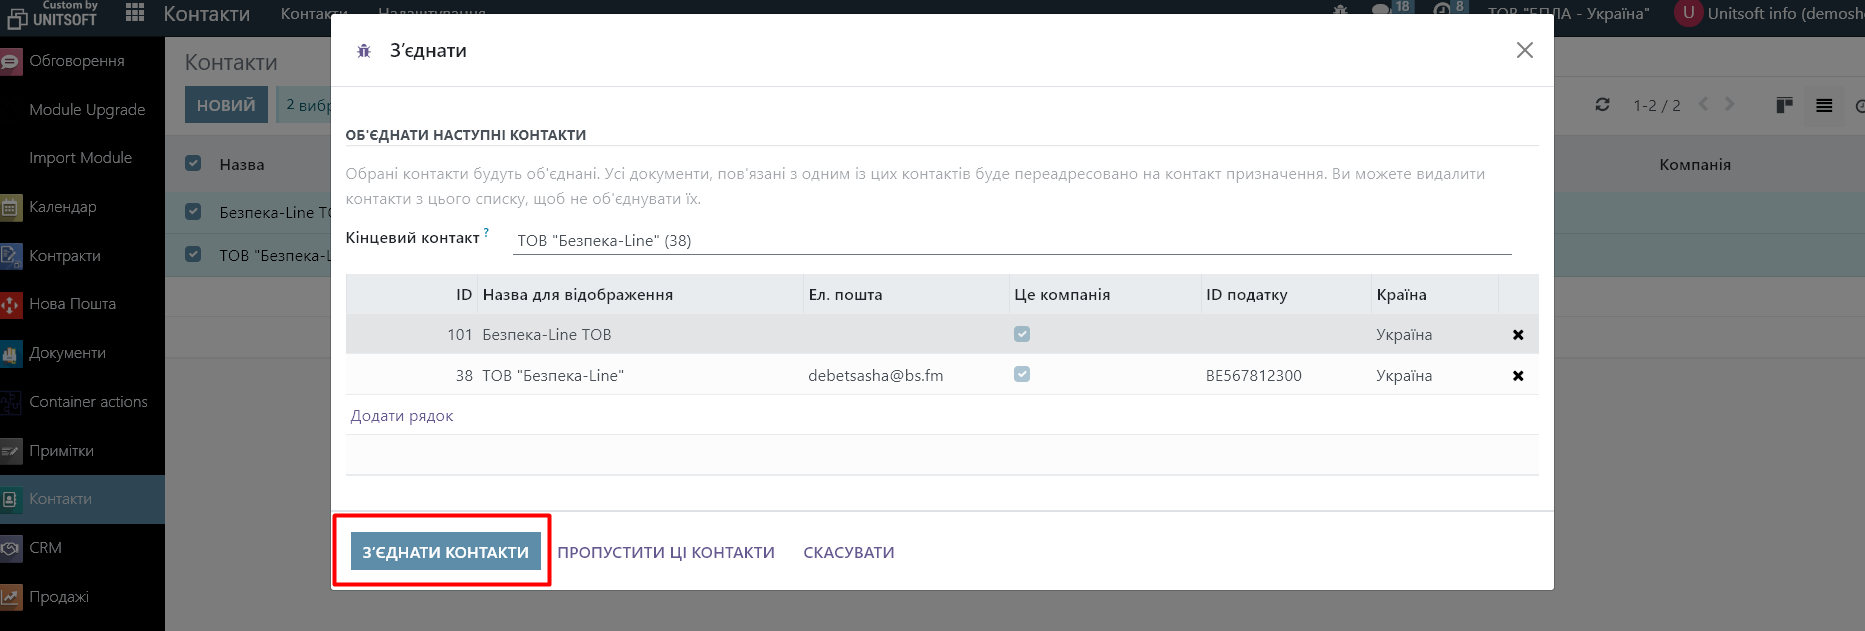The height and width of the screenshot is (631, 1865).
Task: Sort by Назва для відображення column header
Action: [x=577, y=295]
